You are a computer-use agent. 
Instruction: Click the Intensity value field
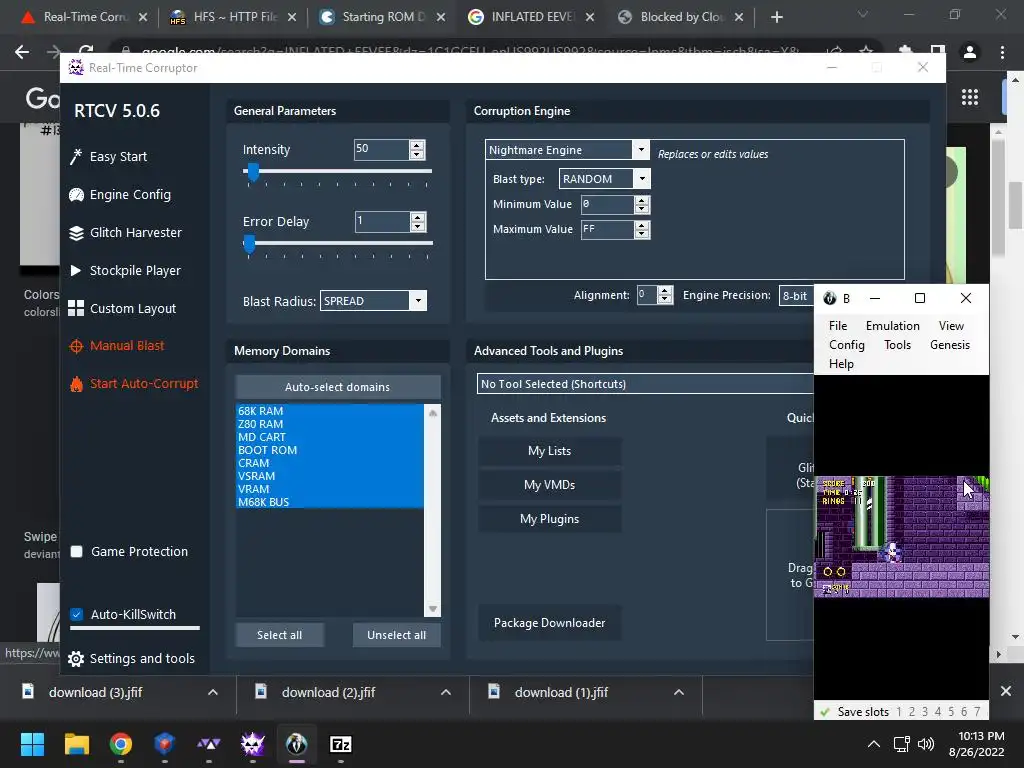pos(382,150)
